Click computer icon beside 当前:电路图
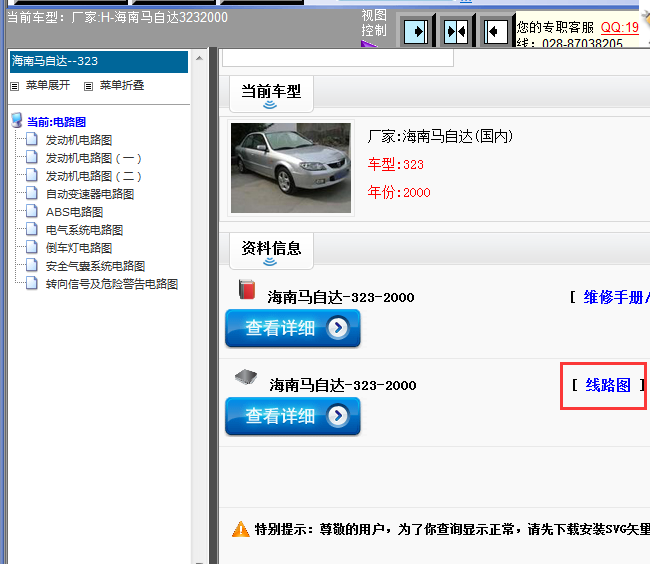Image resolution: width=650 pixels, height=564 pixels. pos(17,120)
